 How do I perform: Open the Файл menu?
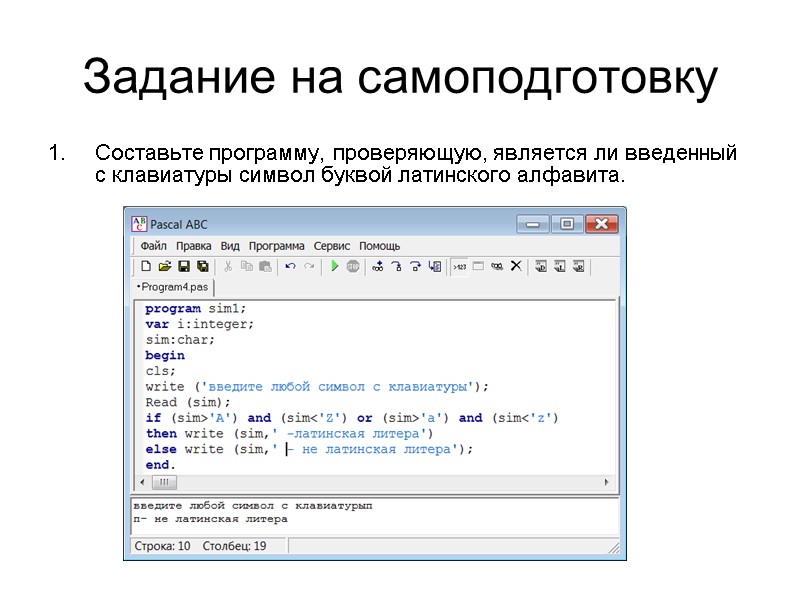point(154,246)
